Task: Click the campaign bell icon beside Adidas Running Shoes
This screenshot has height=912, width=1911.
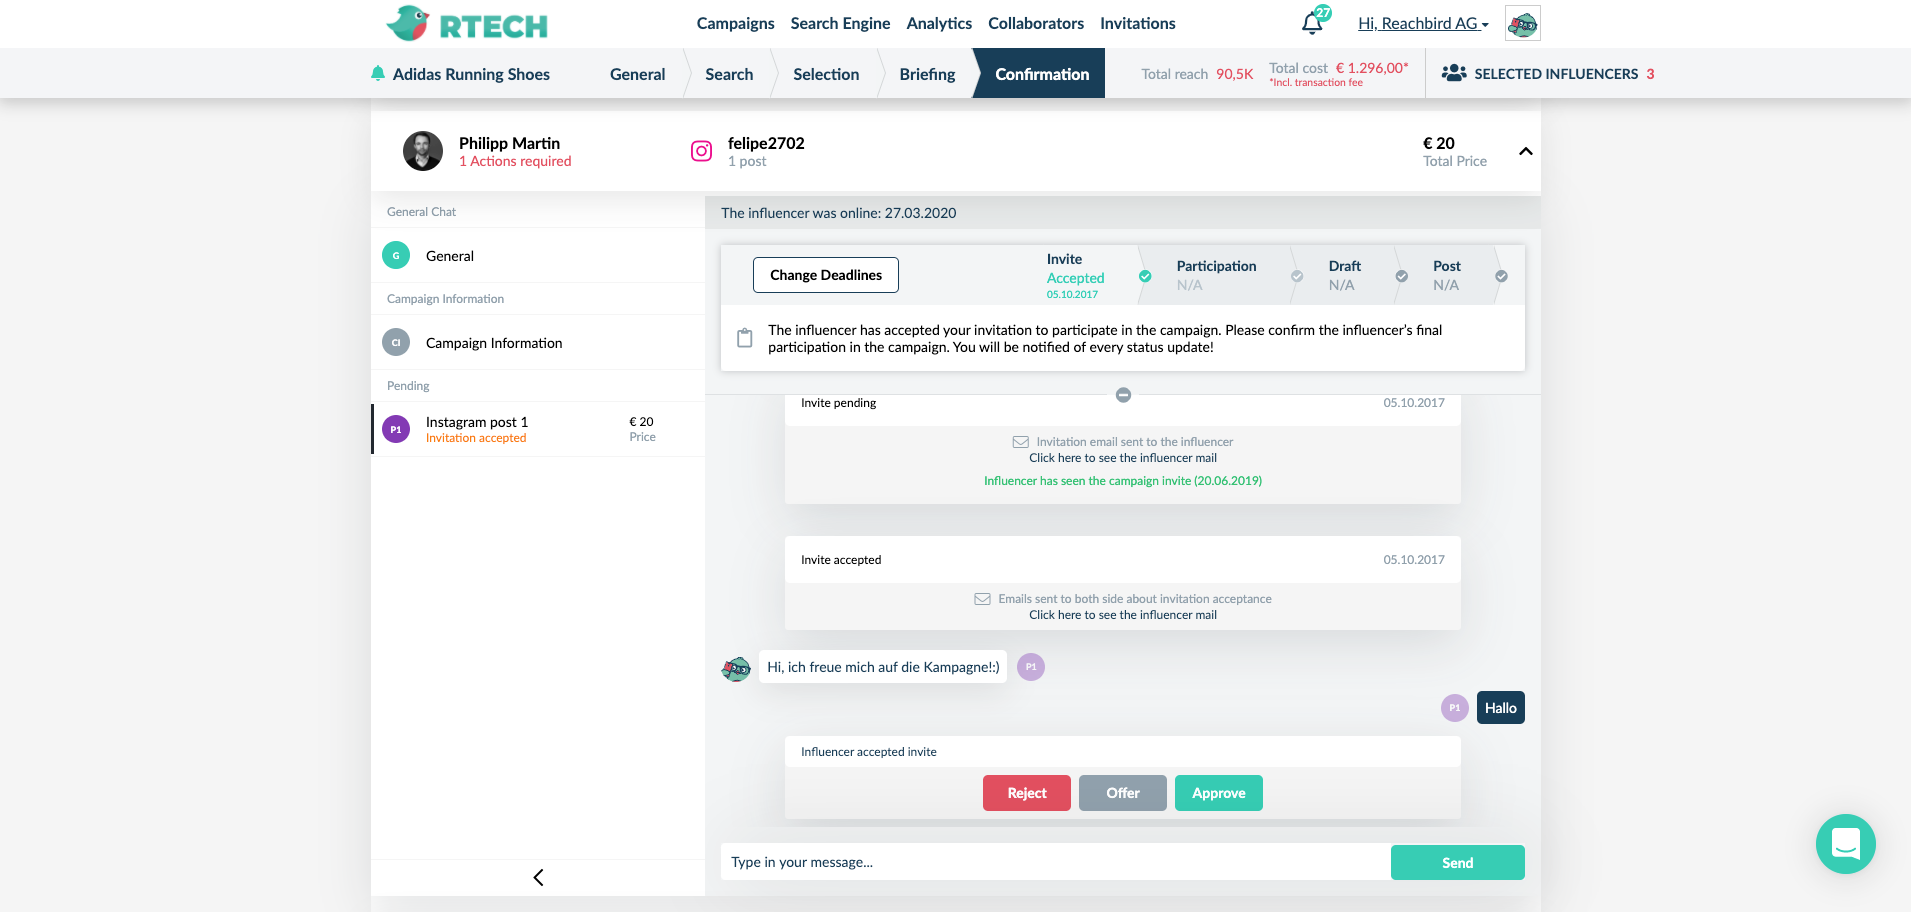Action: tap(378, 73)
